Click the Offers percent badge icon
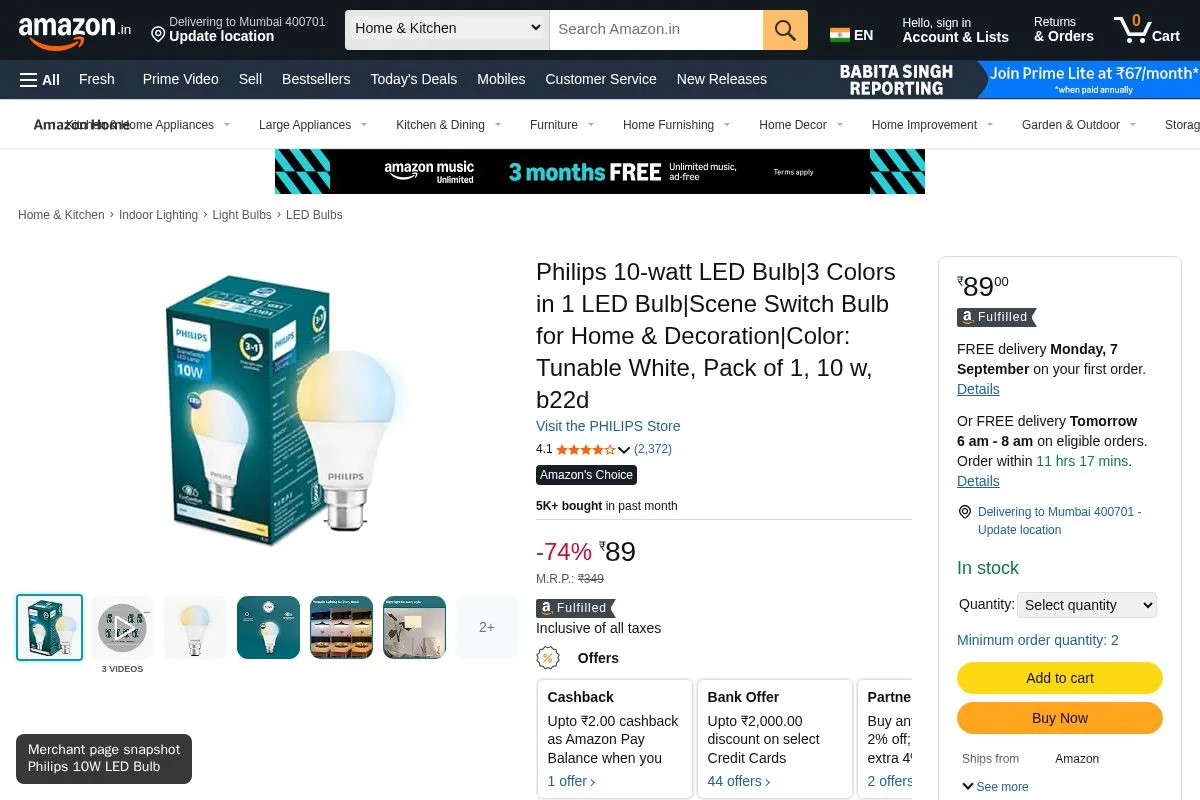This screenshot has height=800, width=1200. tap(548, 658)
